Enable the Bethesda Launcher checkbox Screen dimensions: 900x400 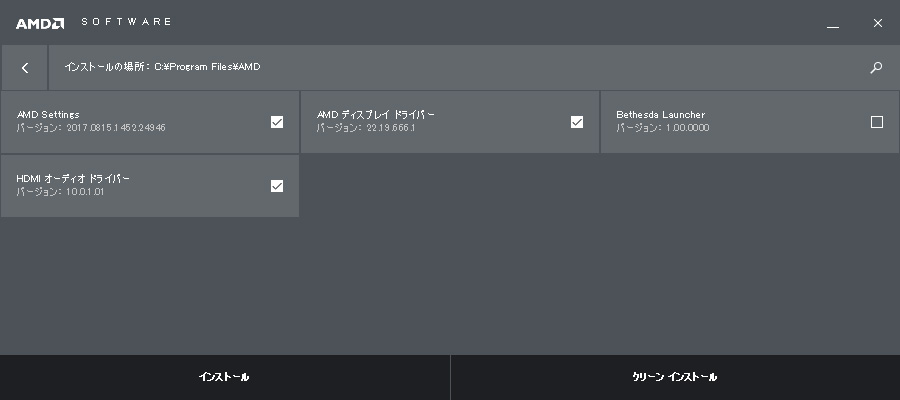[877, 122]
